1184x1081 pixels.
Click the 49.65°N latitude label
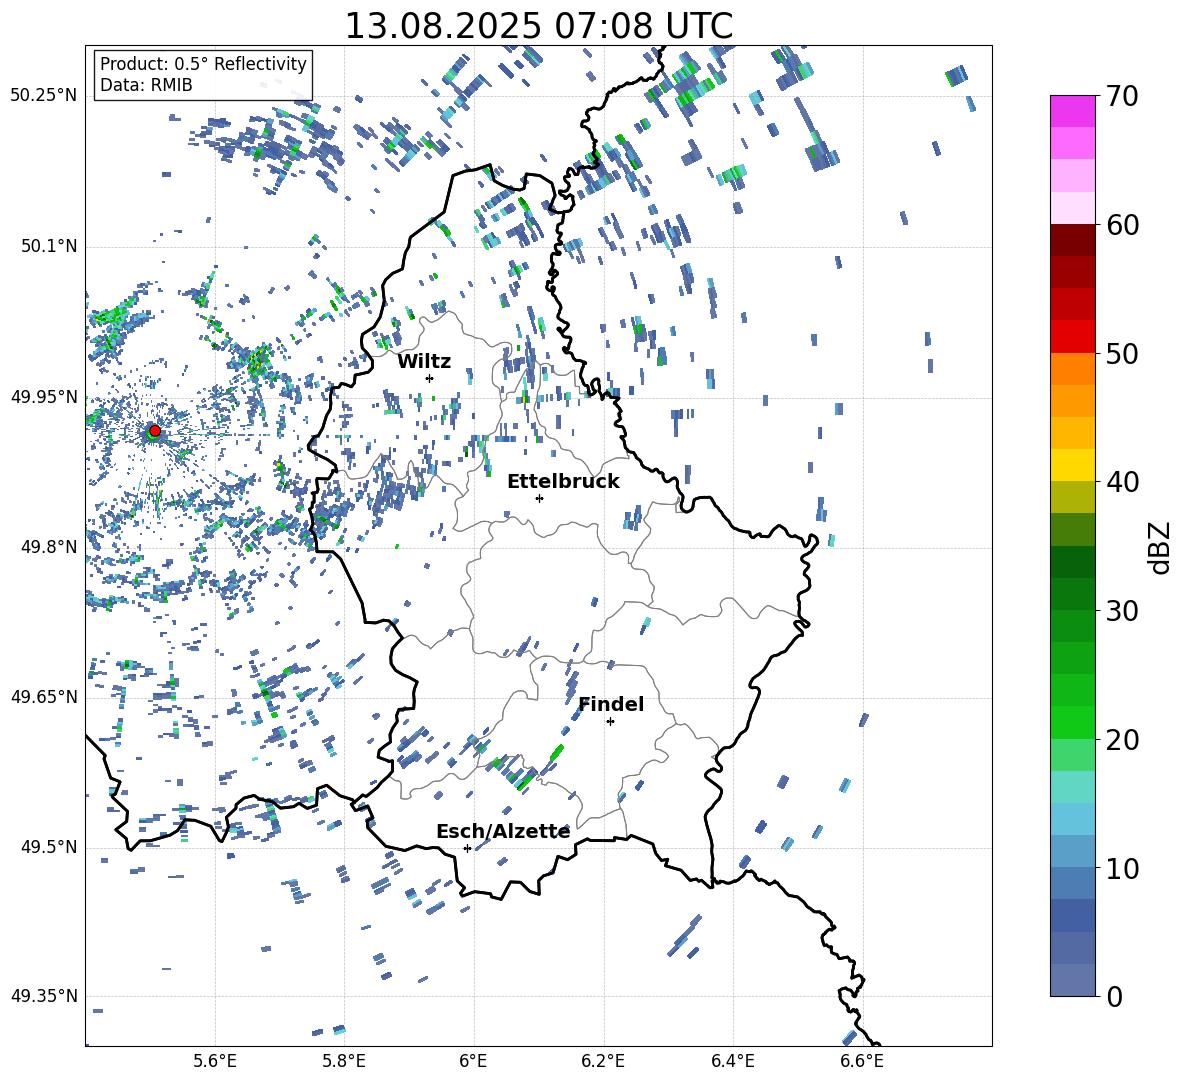tap(44, 696)
